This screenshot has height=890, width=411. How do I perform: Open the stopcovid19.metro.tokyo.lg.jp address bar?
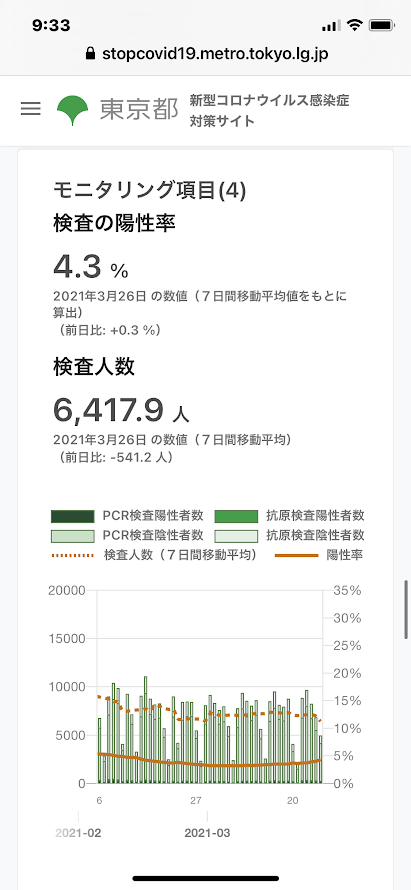pos(206,54)
